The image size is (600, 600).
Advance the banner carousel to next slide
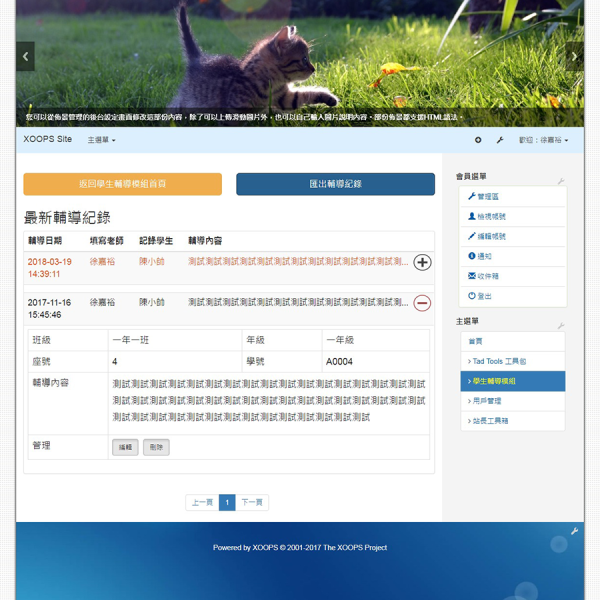click(574, 57)
